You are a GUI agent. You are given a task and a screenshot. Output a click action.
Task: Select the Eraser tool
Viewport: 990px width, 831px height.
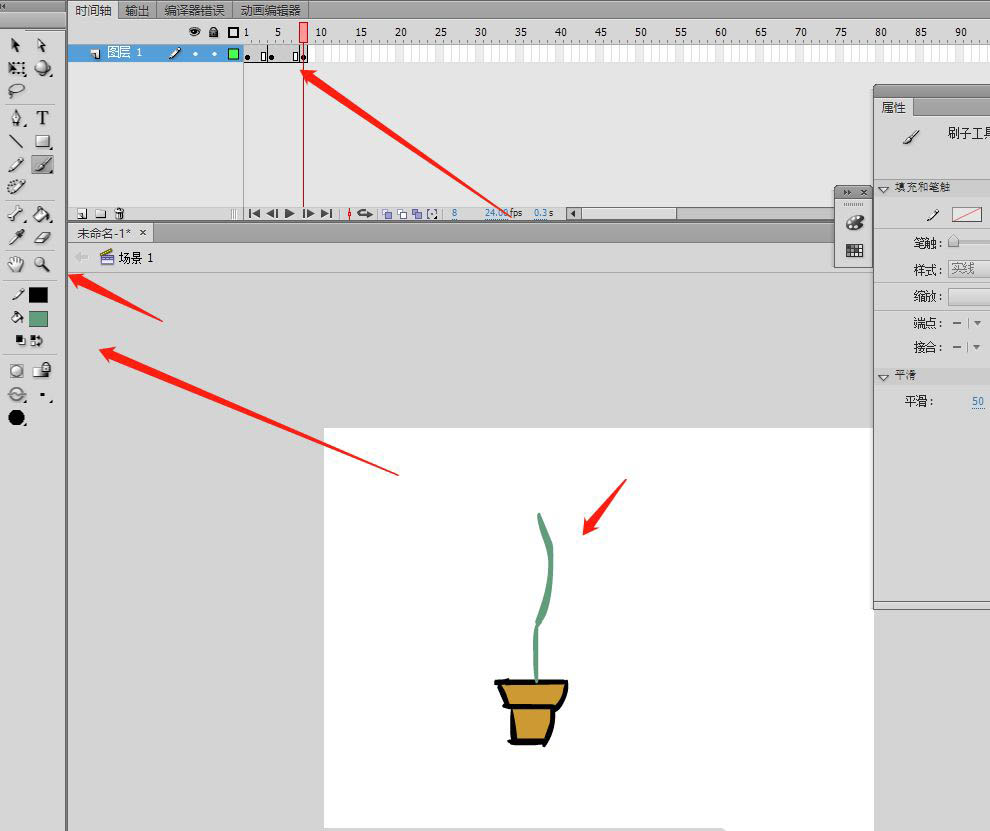42,238
